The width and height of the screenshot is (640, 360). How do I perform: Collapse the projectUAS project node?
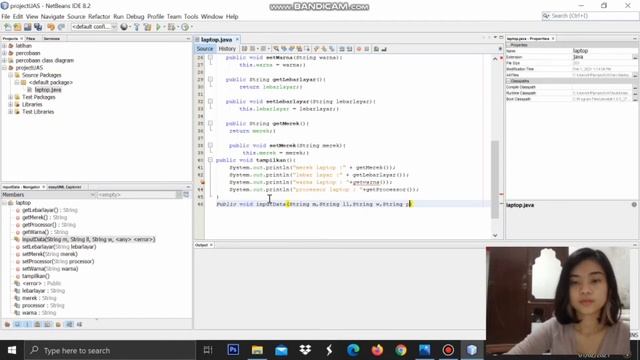tap(4, 68)
